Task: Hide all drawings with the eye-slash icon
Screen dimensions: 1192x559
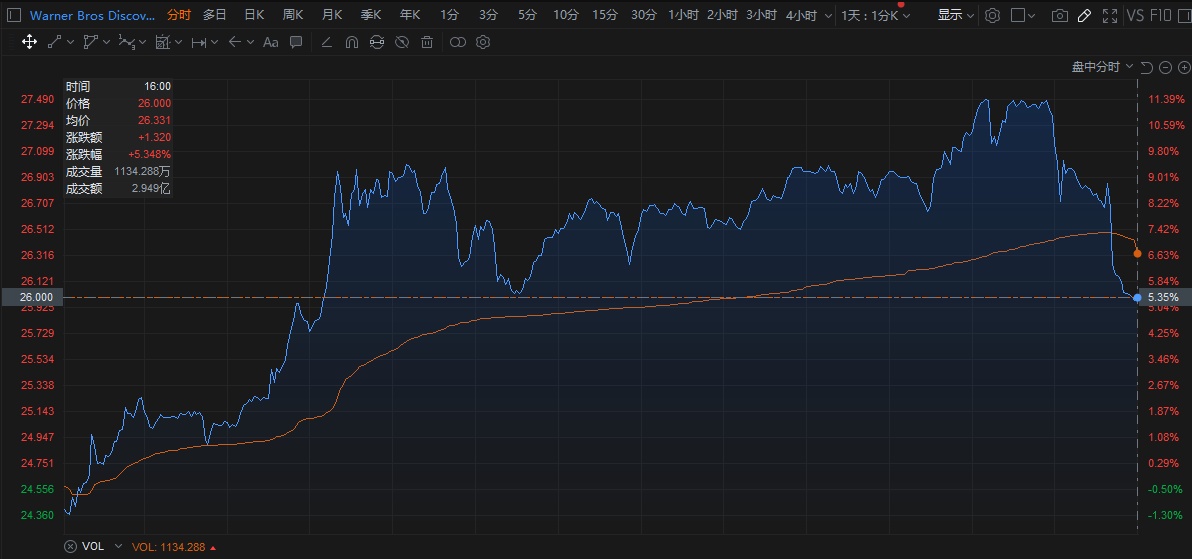Action: (x=401, y=42)
